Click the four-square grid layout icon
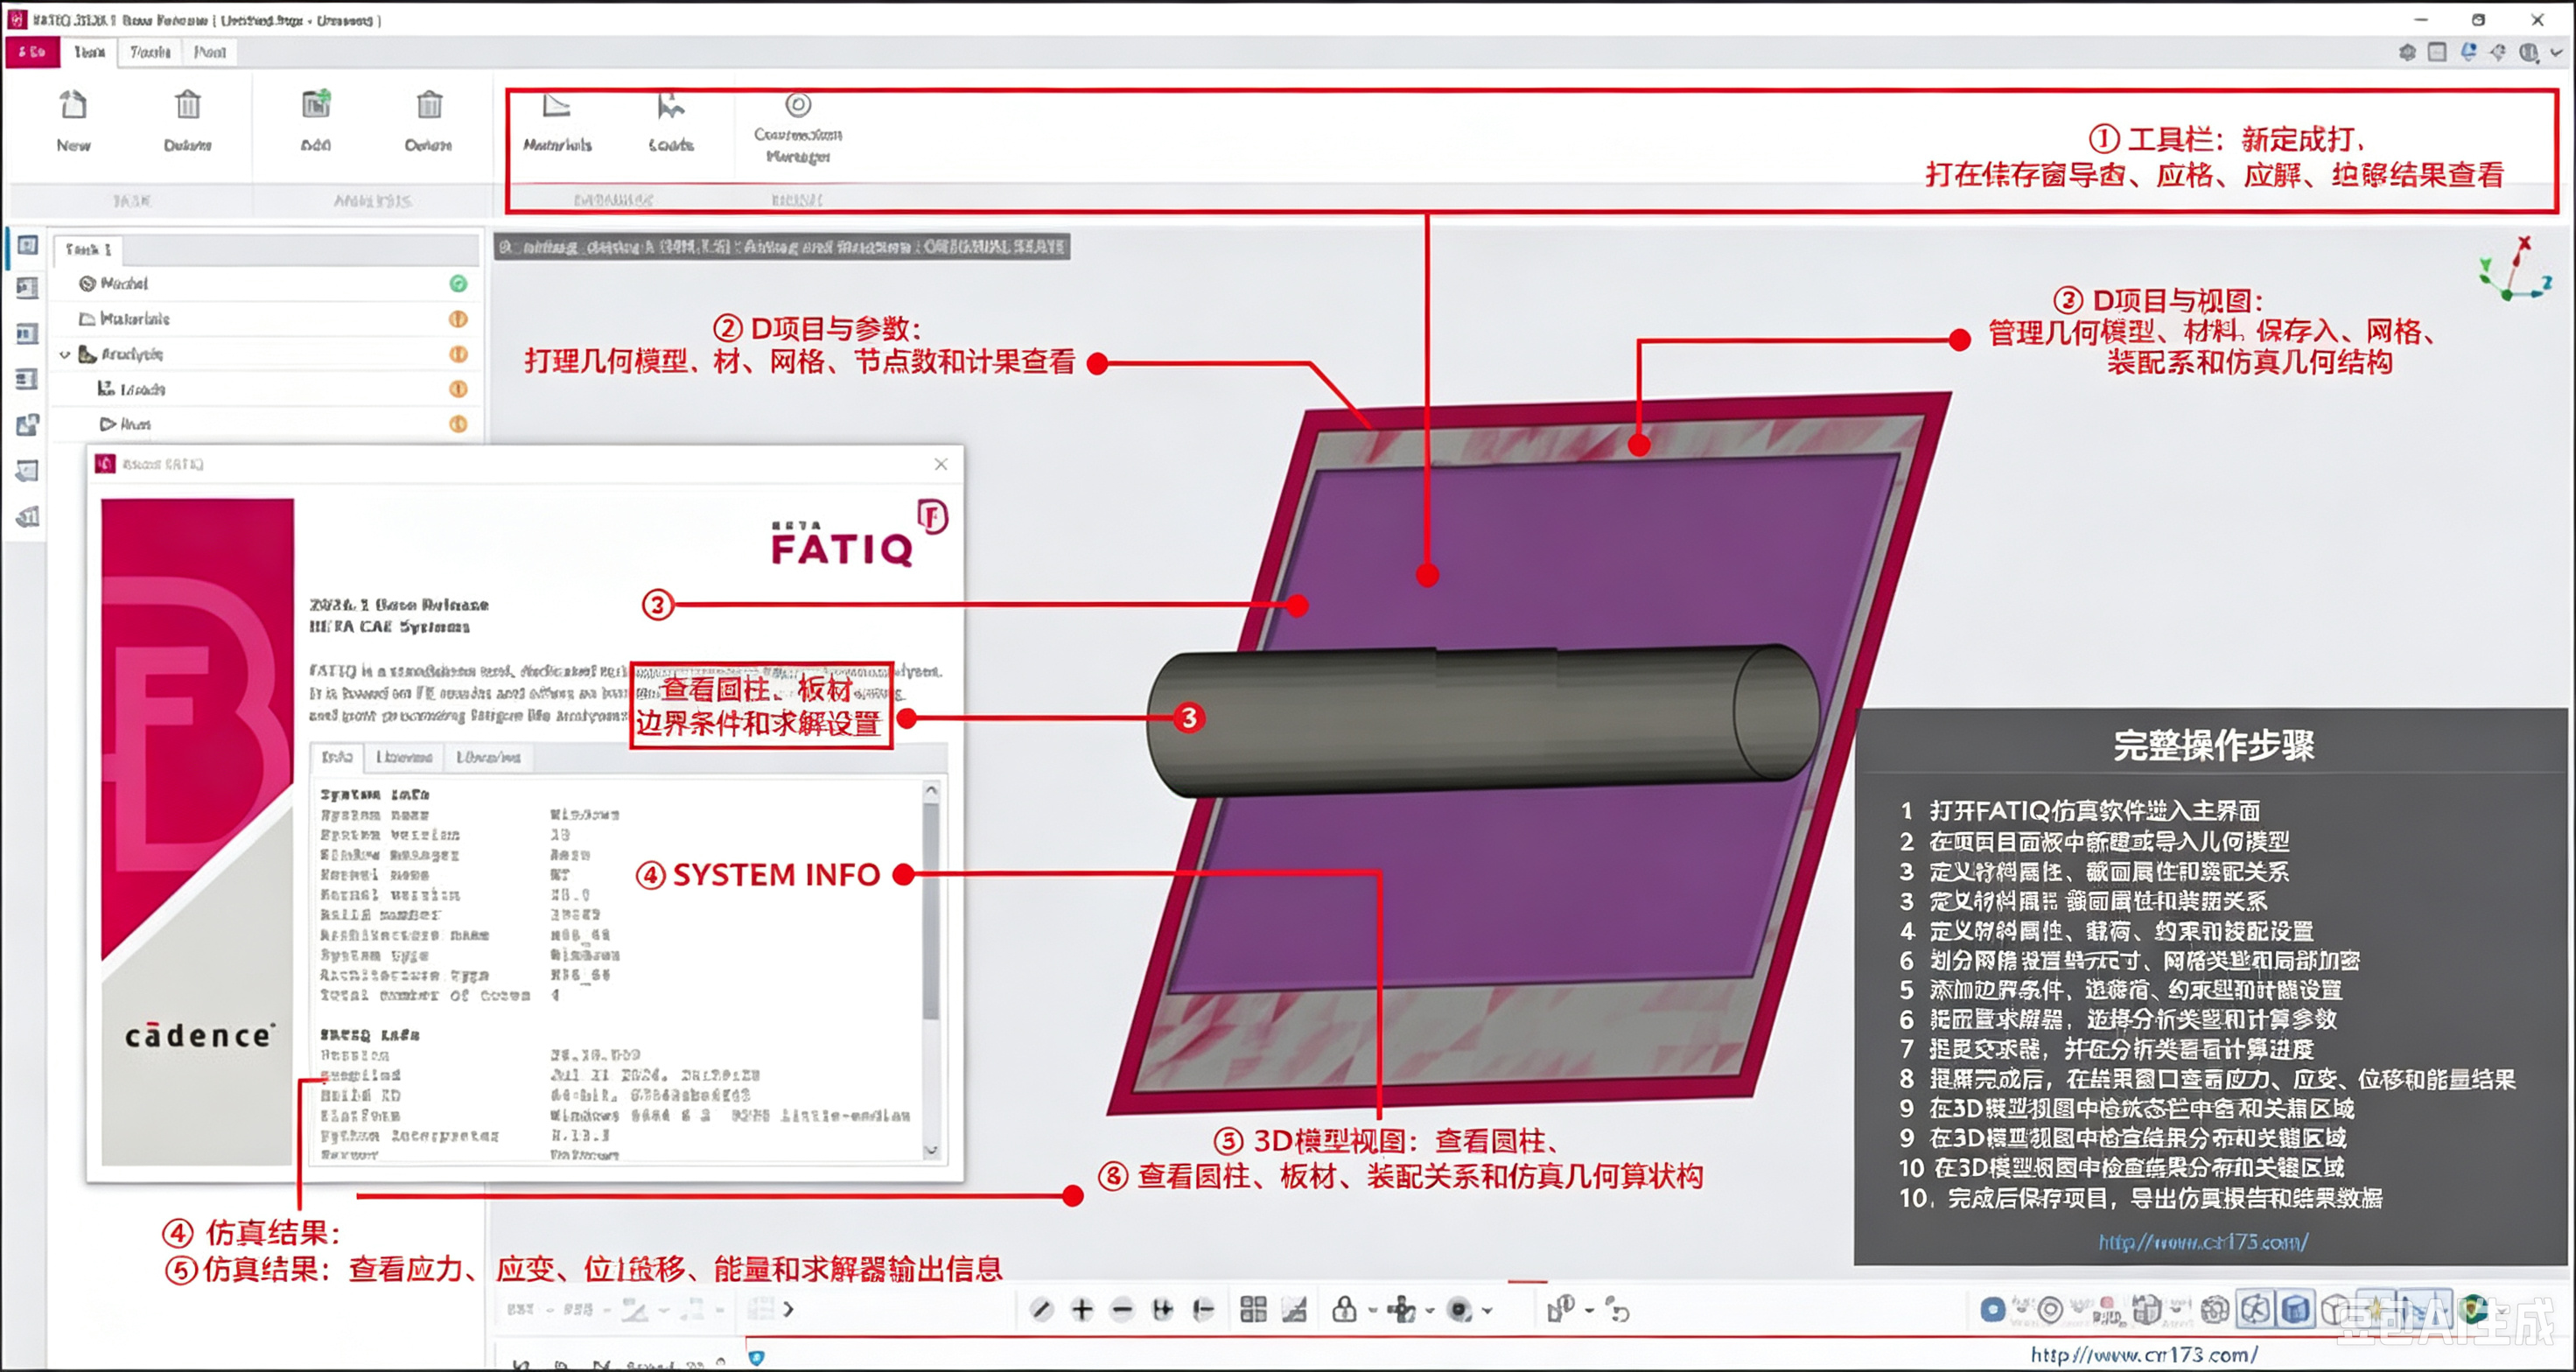 coord(1253,1309)
